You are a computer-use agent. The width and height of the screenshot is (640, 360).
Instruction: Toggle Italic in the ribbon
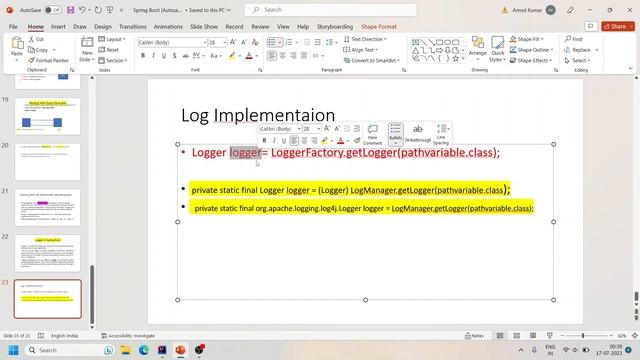point(153,56)
